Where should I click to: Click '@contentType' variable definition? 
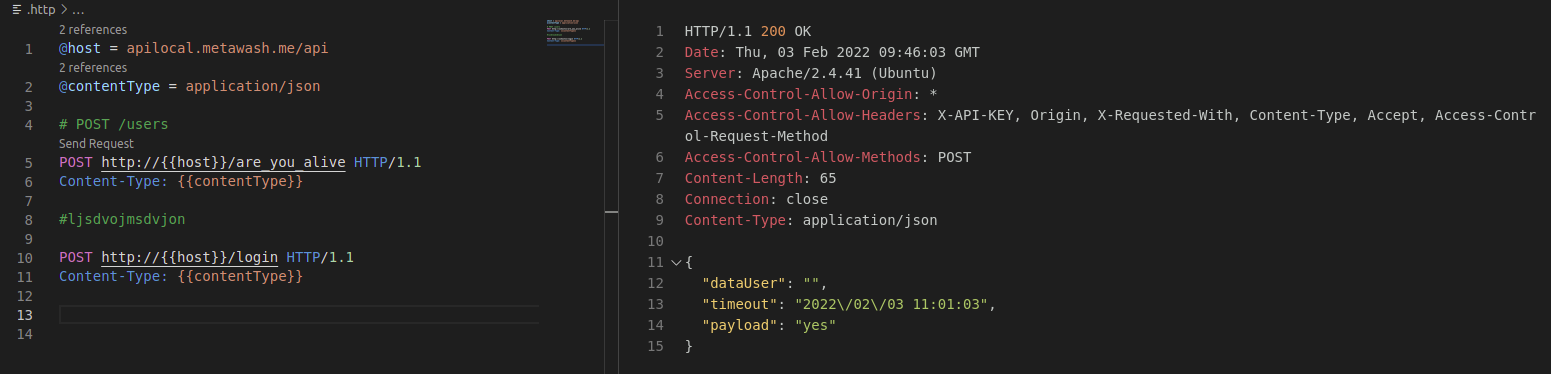click(109, 87)
